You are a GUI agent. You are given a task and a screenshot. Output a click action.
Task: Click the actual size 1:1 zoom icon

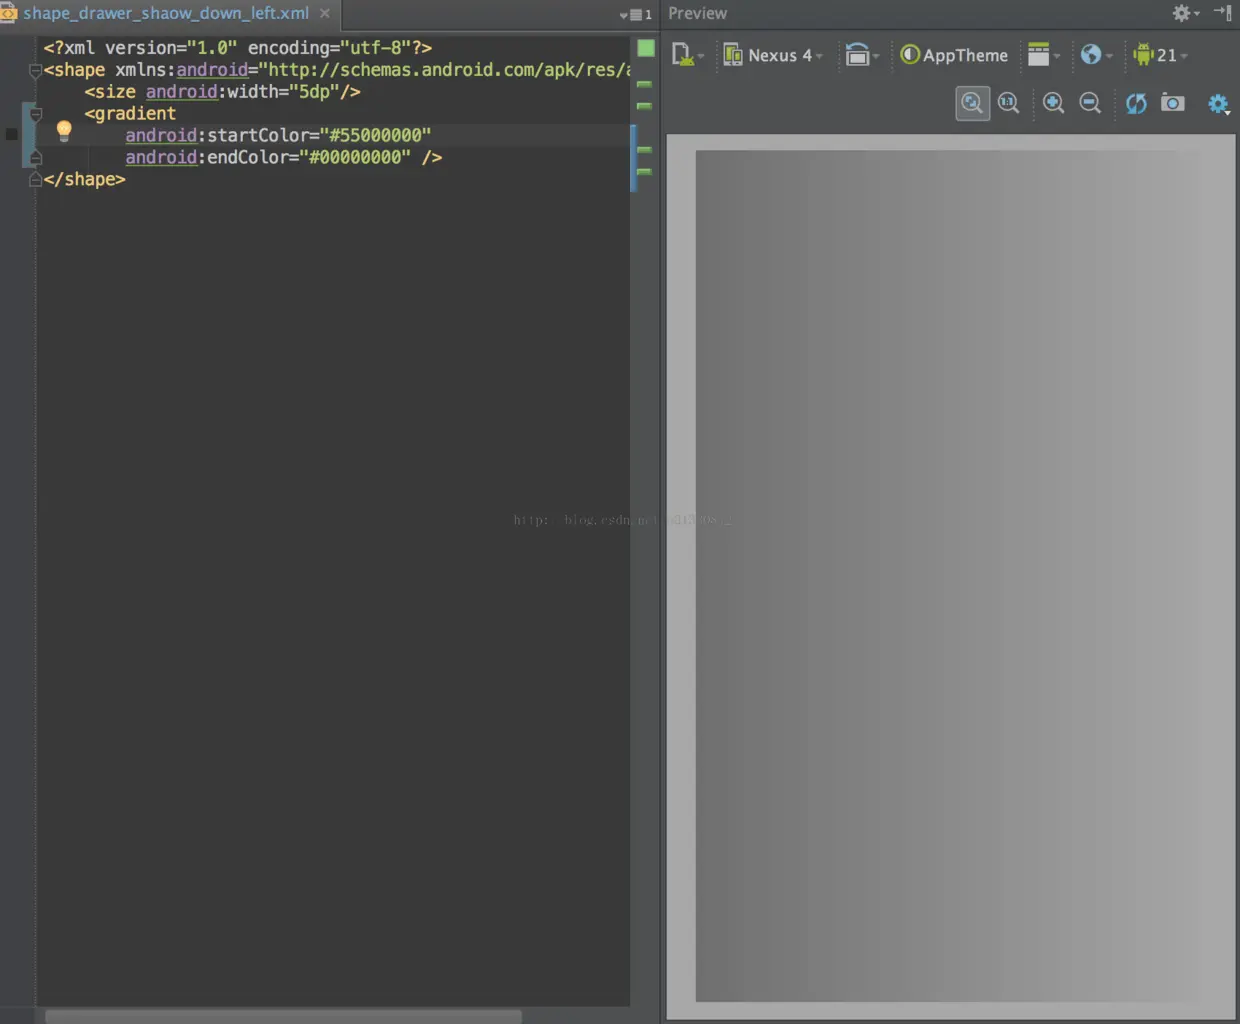pos(1008,103)
